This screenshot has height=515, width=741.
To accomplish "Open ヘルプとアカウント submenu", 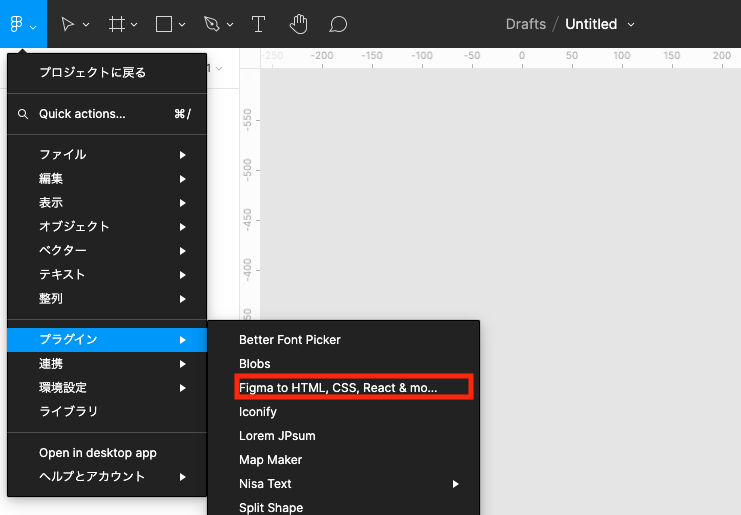I will point(107,477).
